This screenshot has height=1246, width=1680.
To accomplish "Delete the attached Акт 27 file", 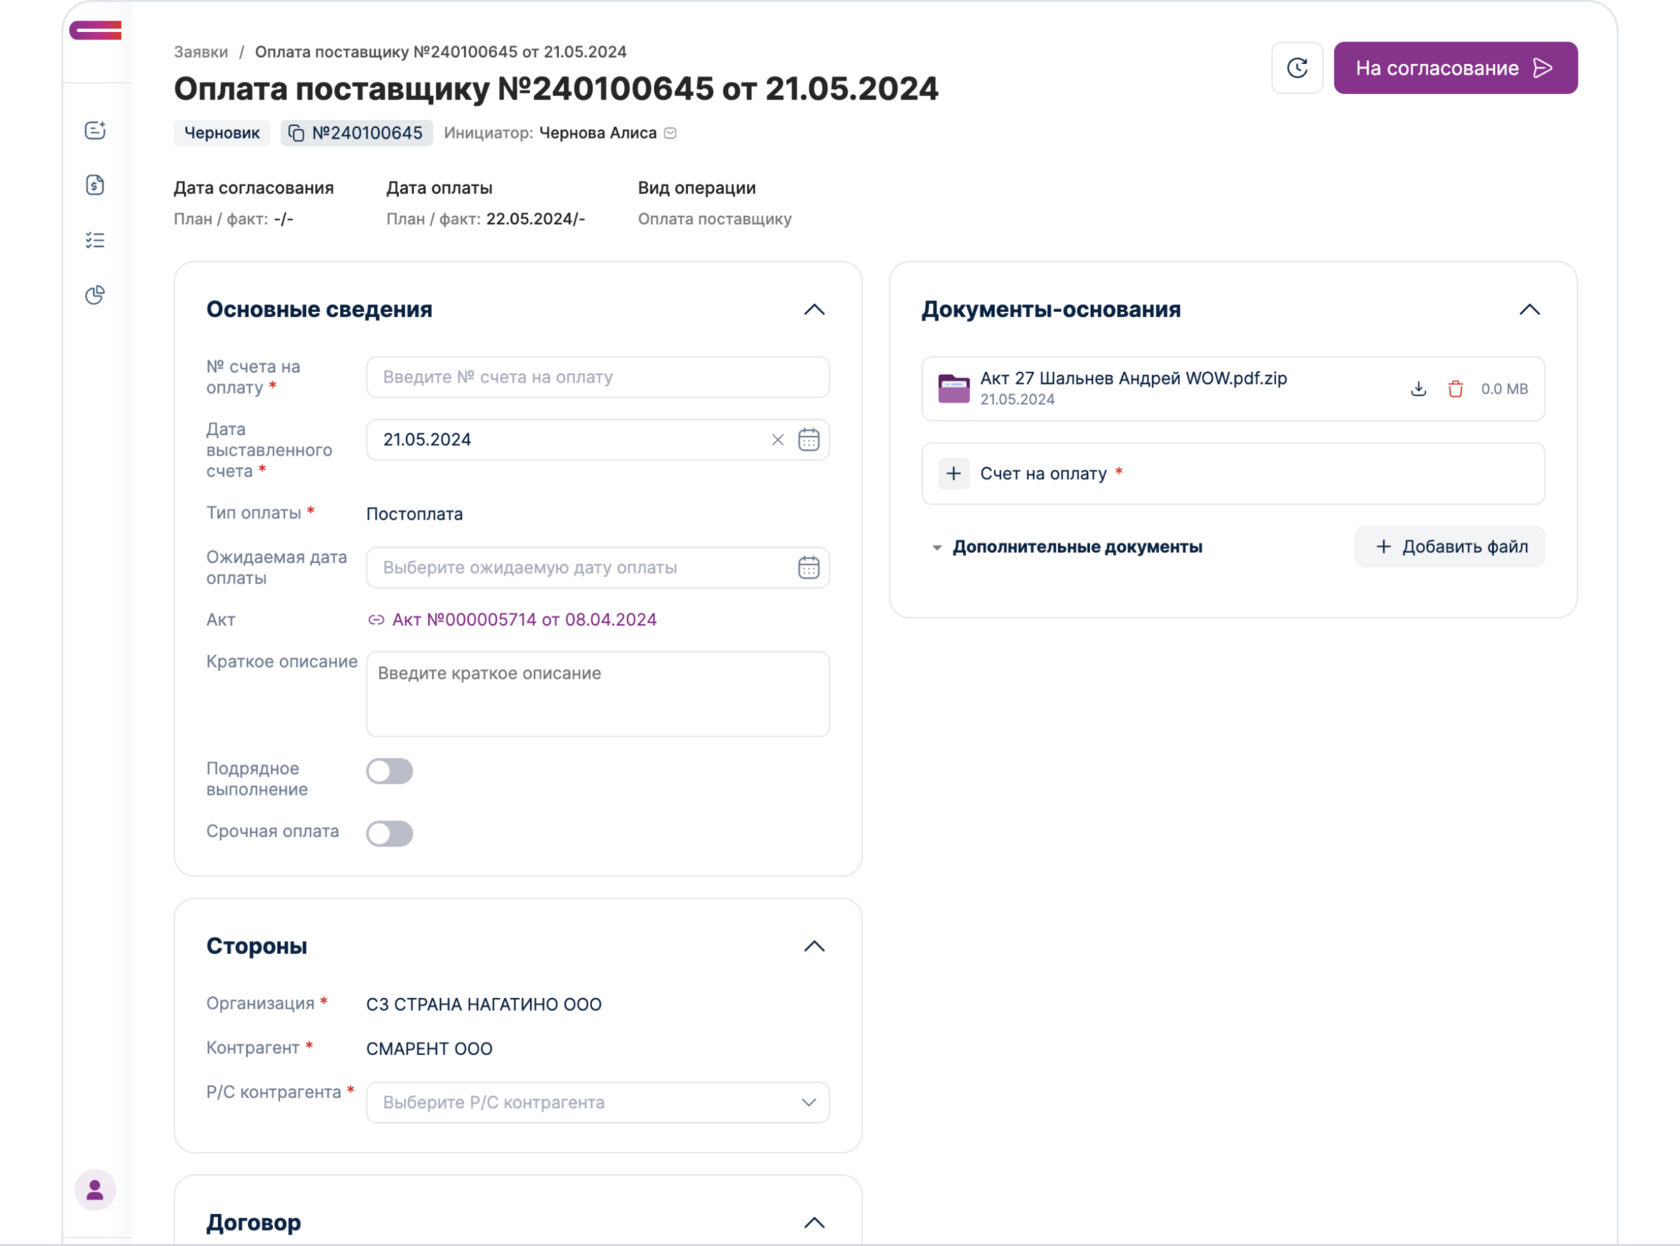I will tap(1455, 389).
